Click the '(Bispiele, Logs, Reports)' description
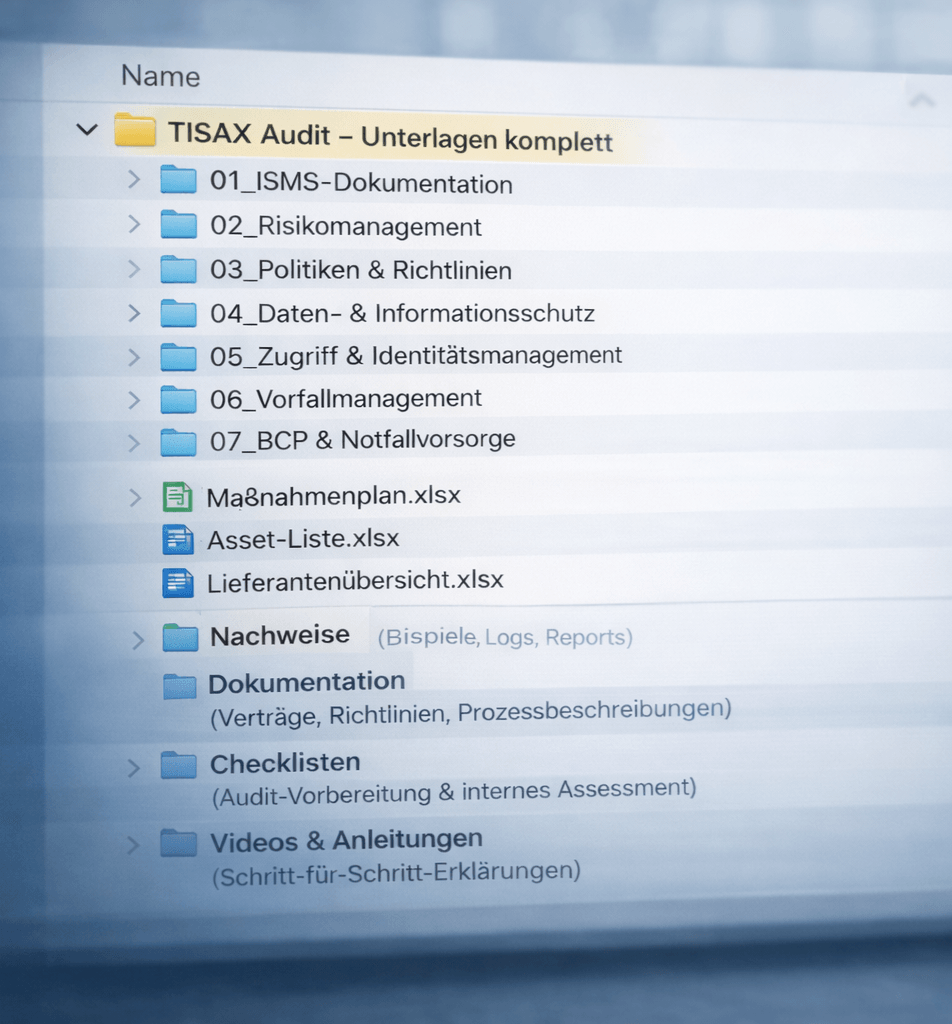Screen dimensions: 952x1024 point(505,637)
